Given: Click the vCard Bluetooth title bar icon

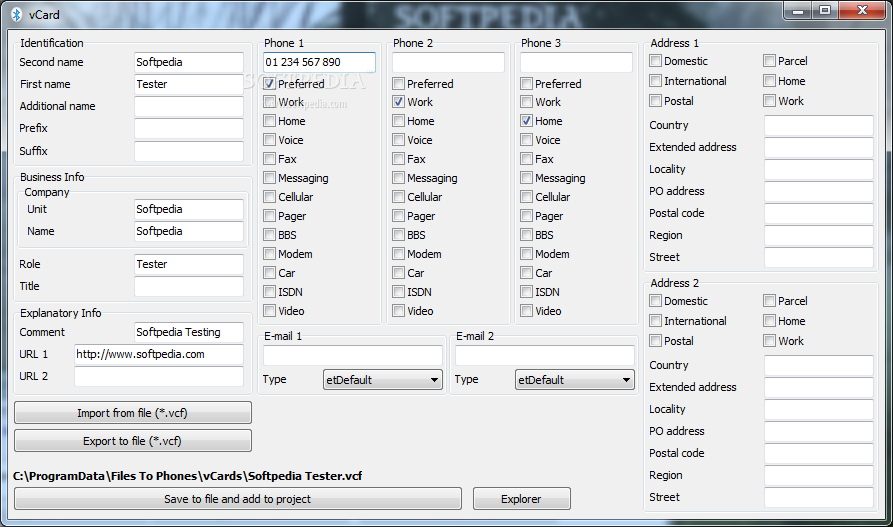Looking at the screenshot, I should click(17, 14).
